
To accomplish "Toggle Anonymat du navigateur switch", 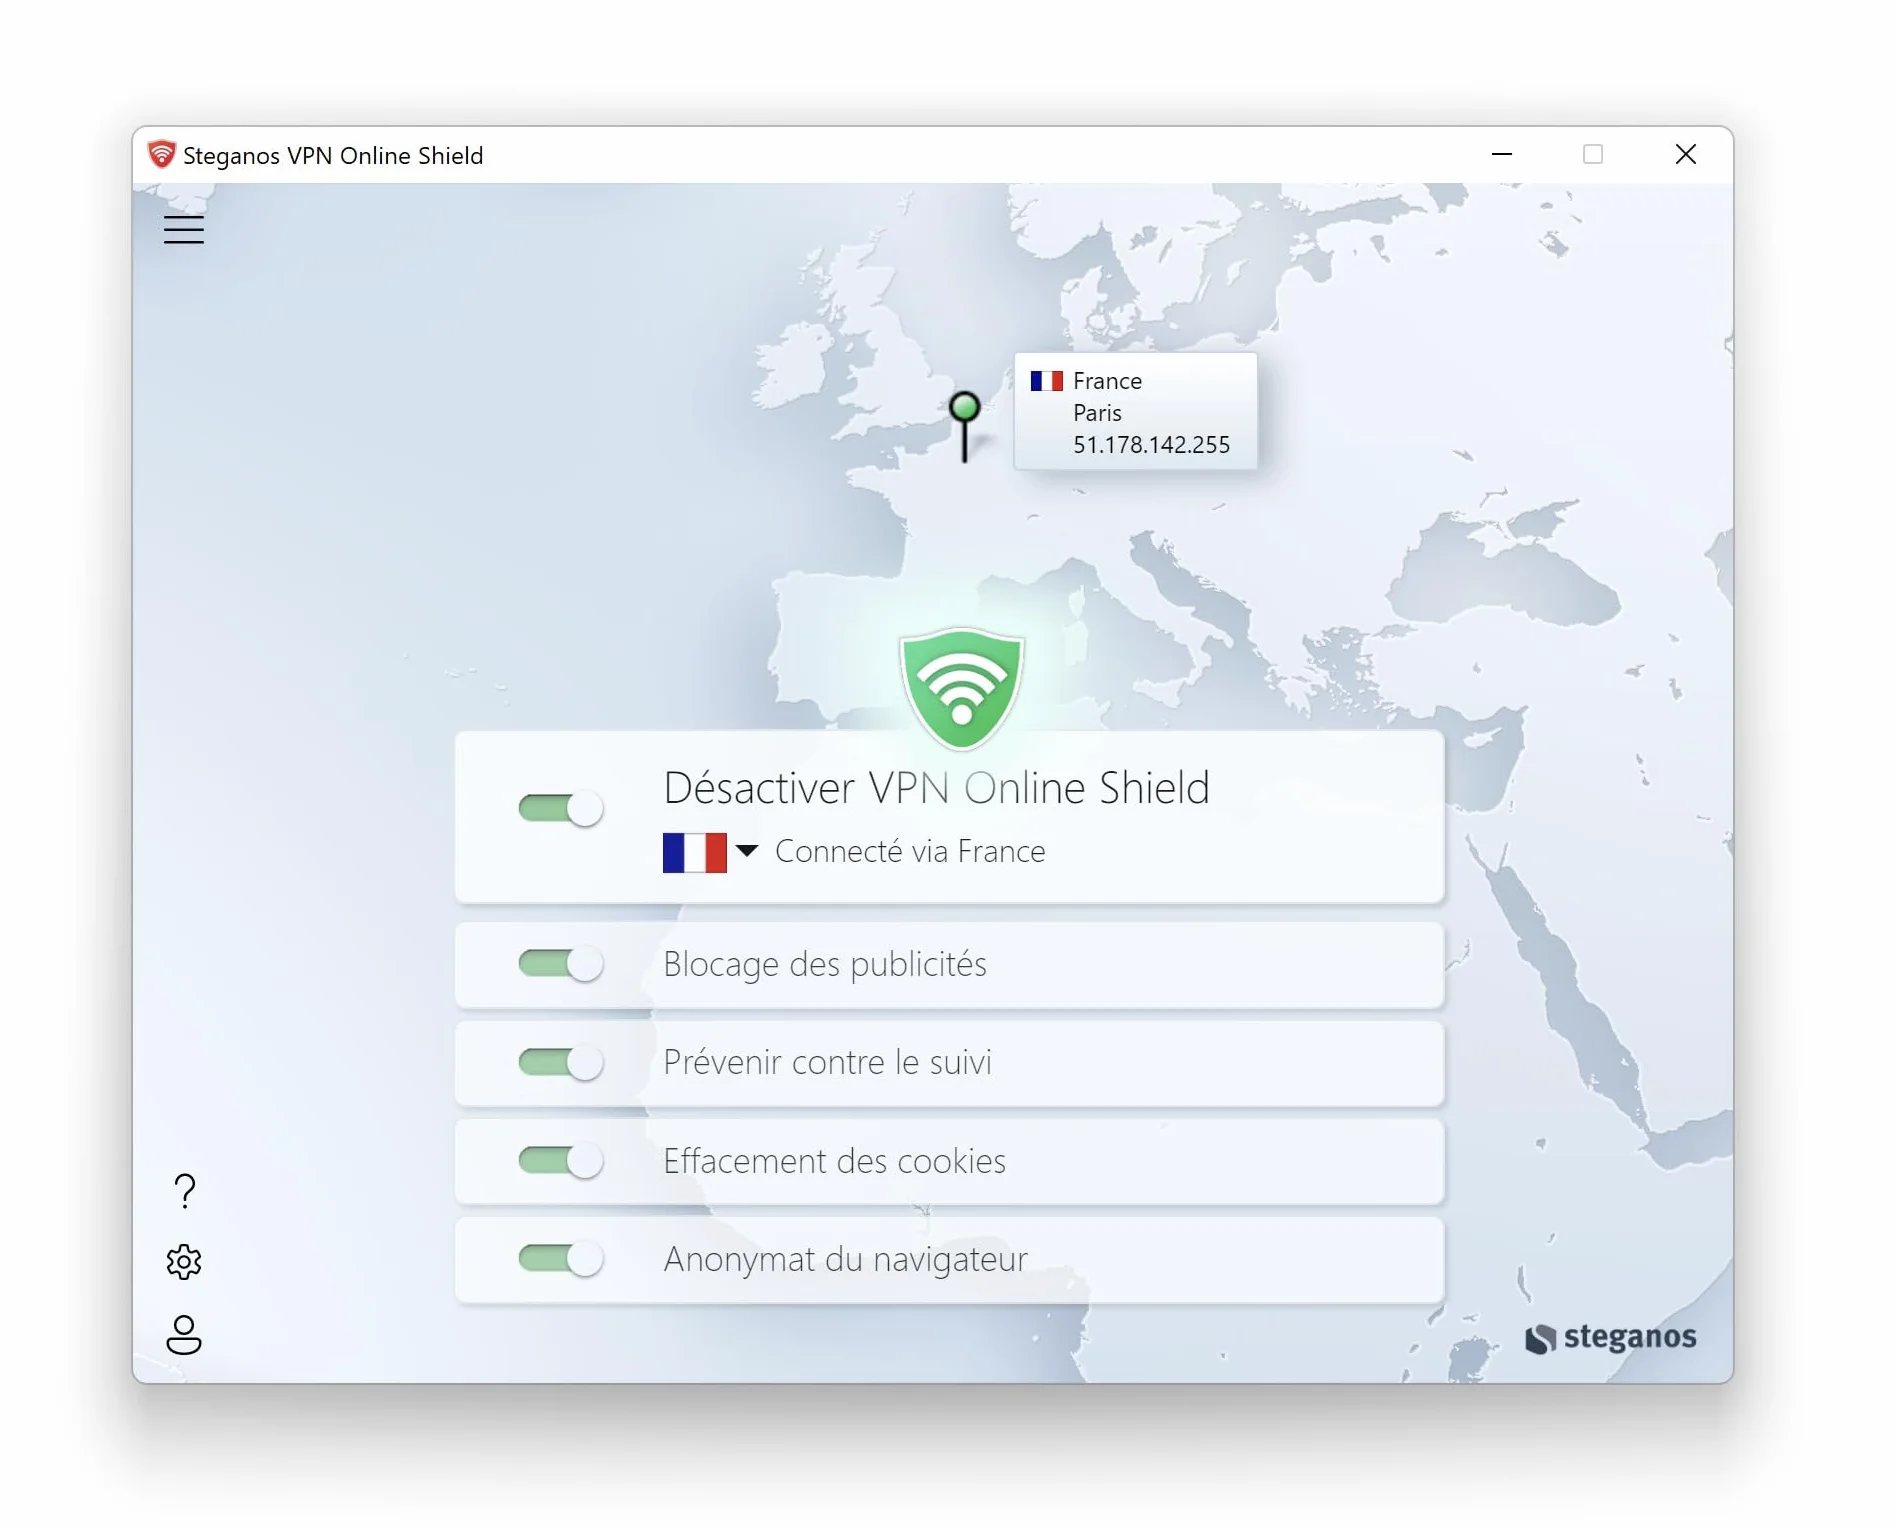I will click(561, 1258).
